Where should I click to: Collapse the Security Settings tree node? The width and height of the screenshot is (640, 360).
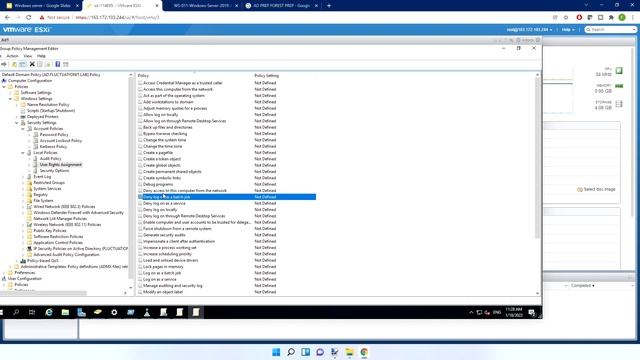pyautogui.click(x=17, y=123)
